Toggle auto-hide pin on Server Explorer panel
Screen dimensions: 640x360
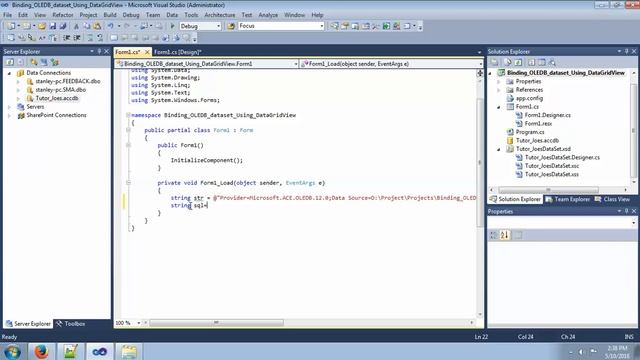99,51
